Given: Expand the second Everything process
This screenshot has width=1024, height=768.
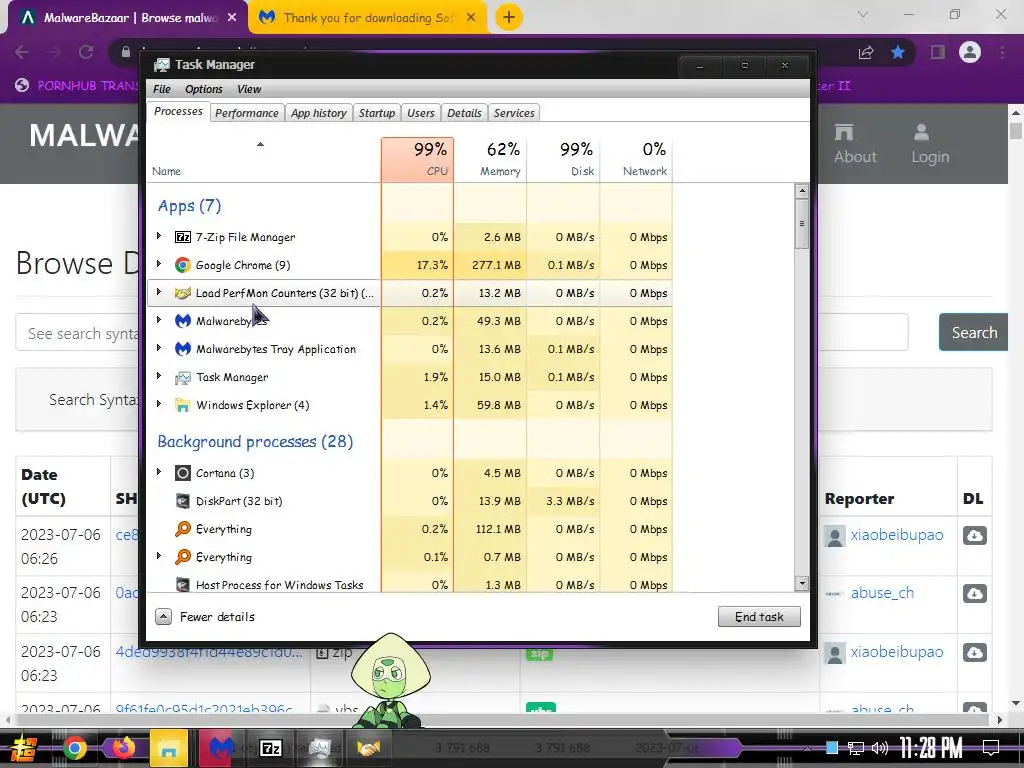Looking at the screenshot, I should [159, 556].
